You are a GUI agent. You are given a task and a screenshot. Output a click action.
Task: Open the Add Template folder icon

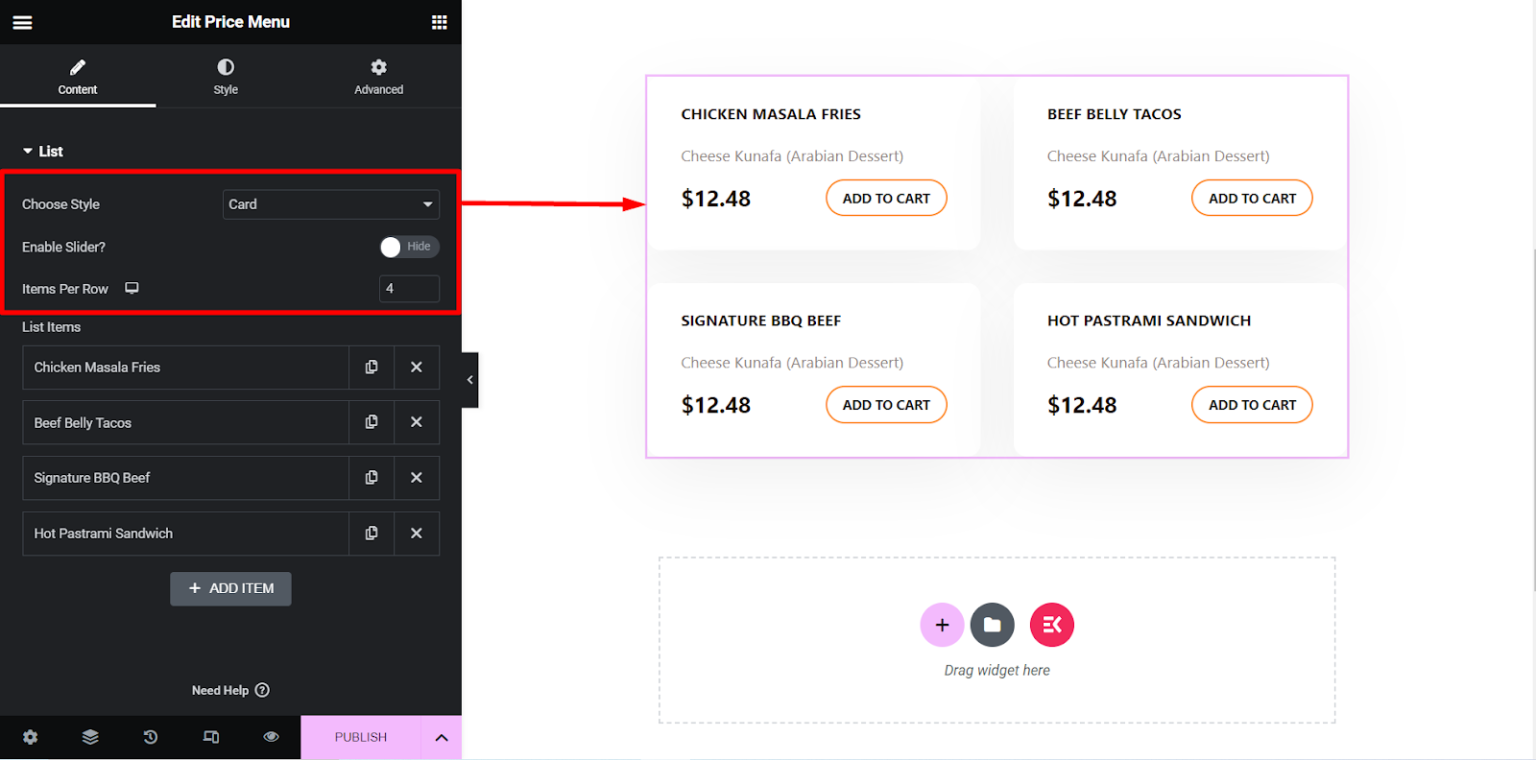coord(992,624)
